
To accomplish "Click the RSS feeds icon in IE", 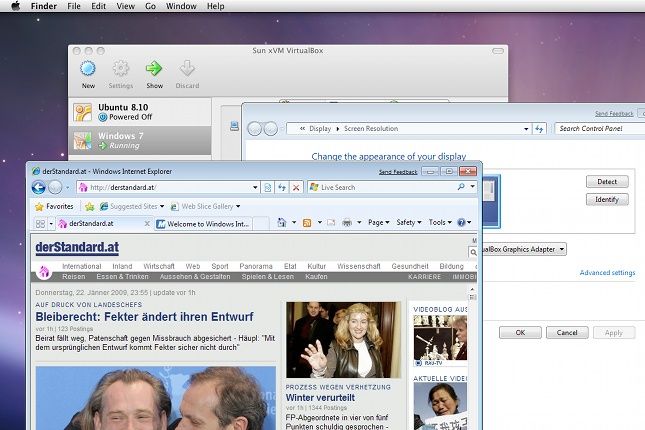I will 307,223.
